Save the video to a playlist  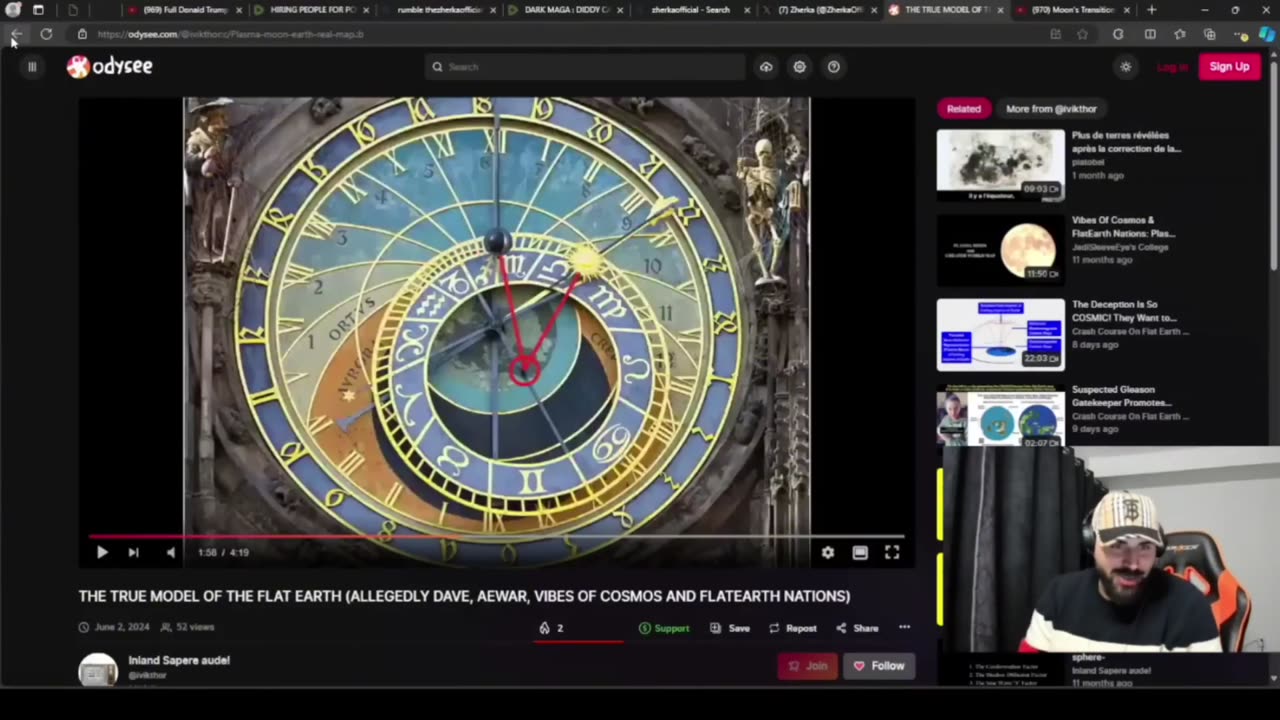click(x=730, y=628)
